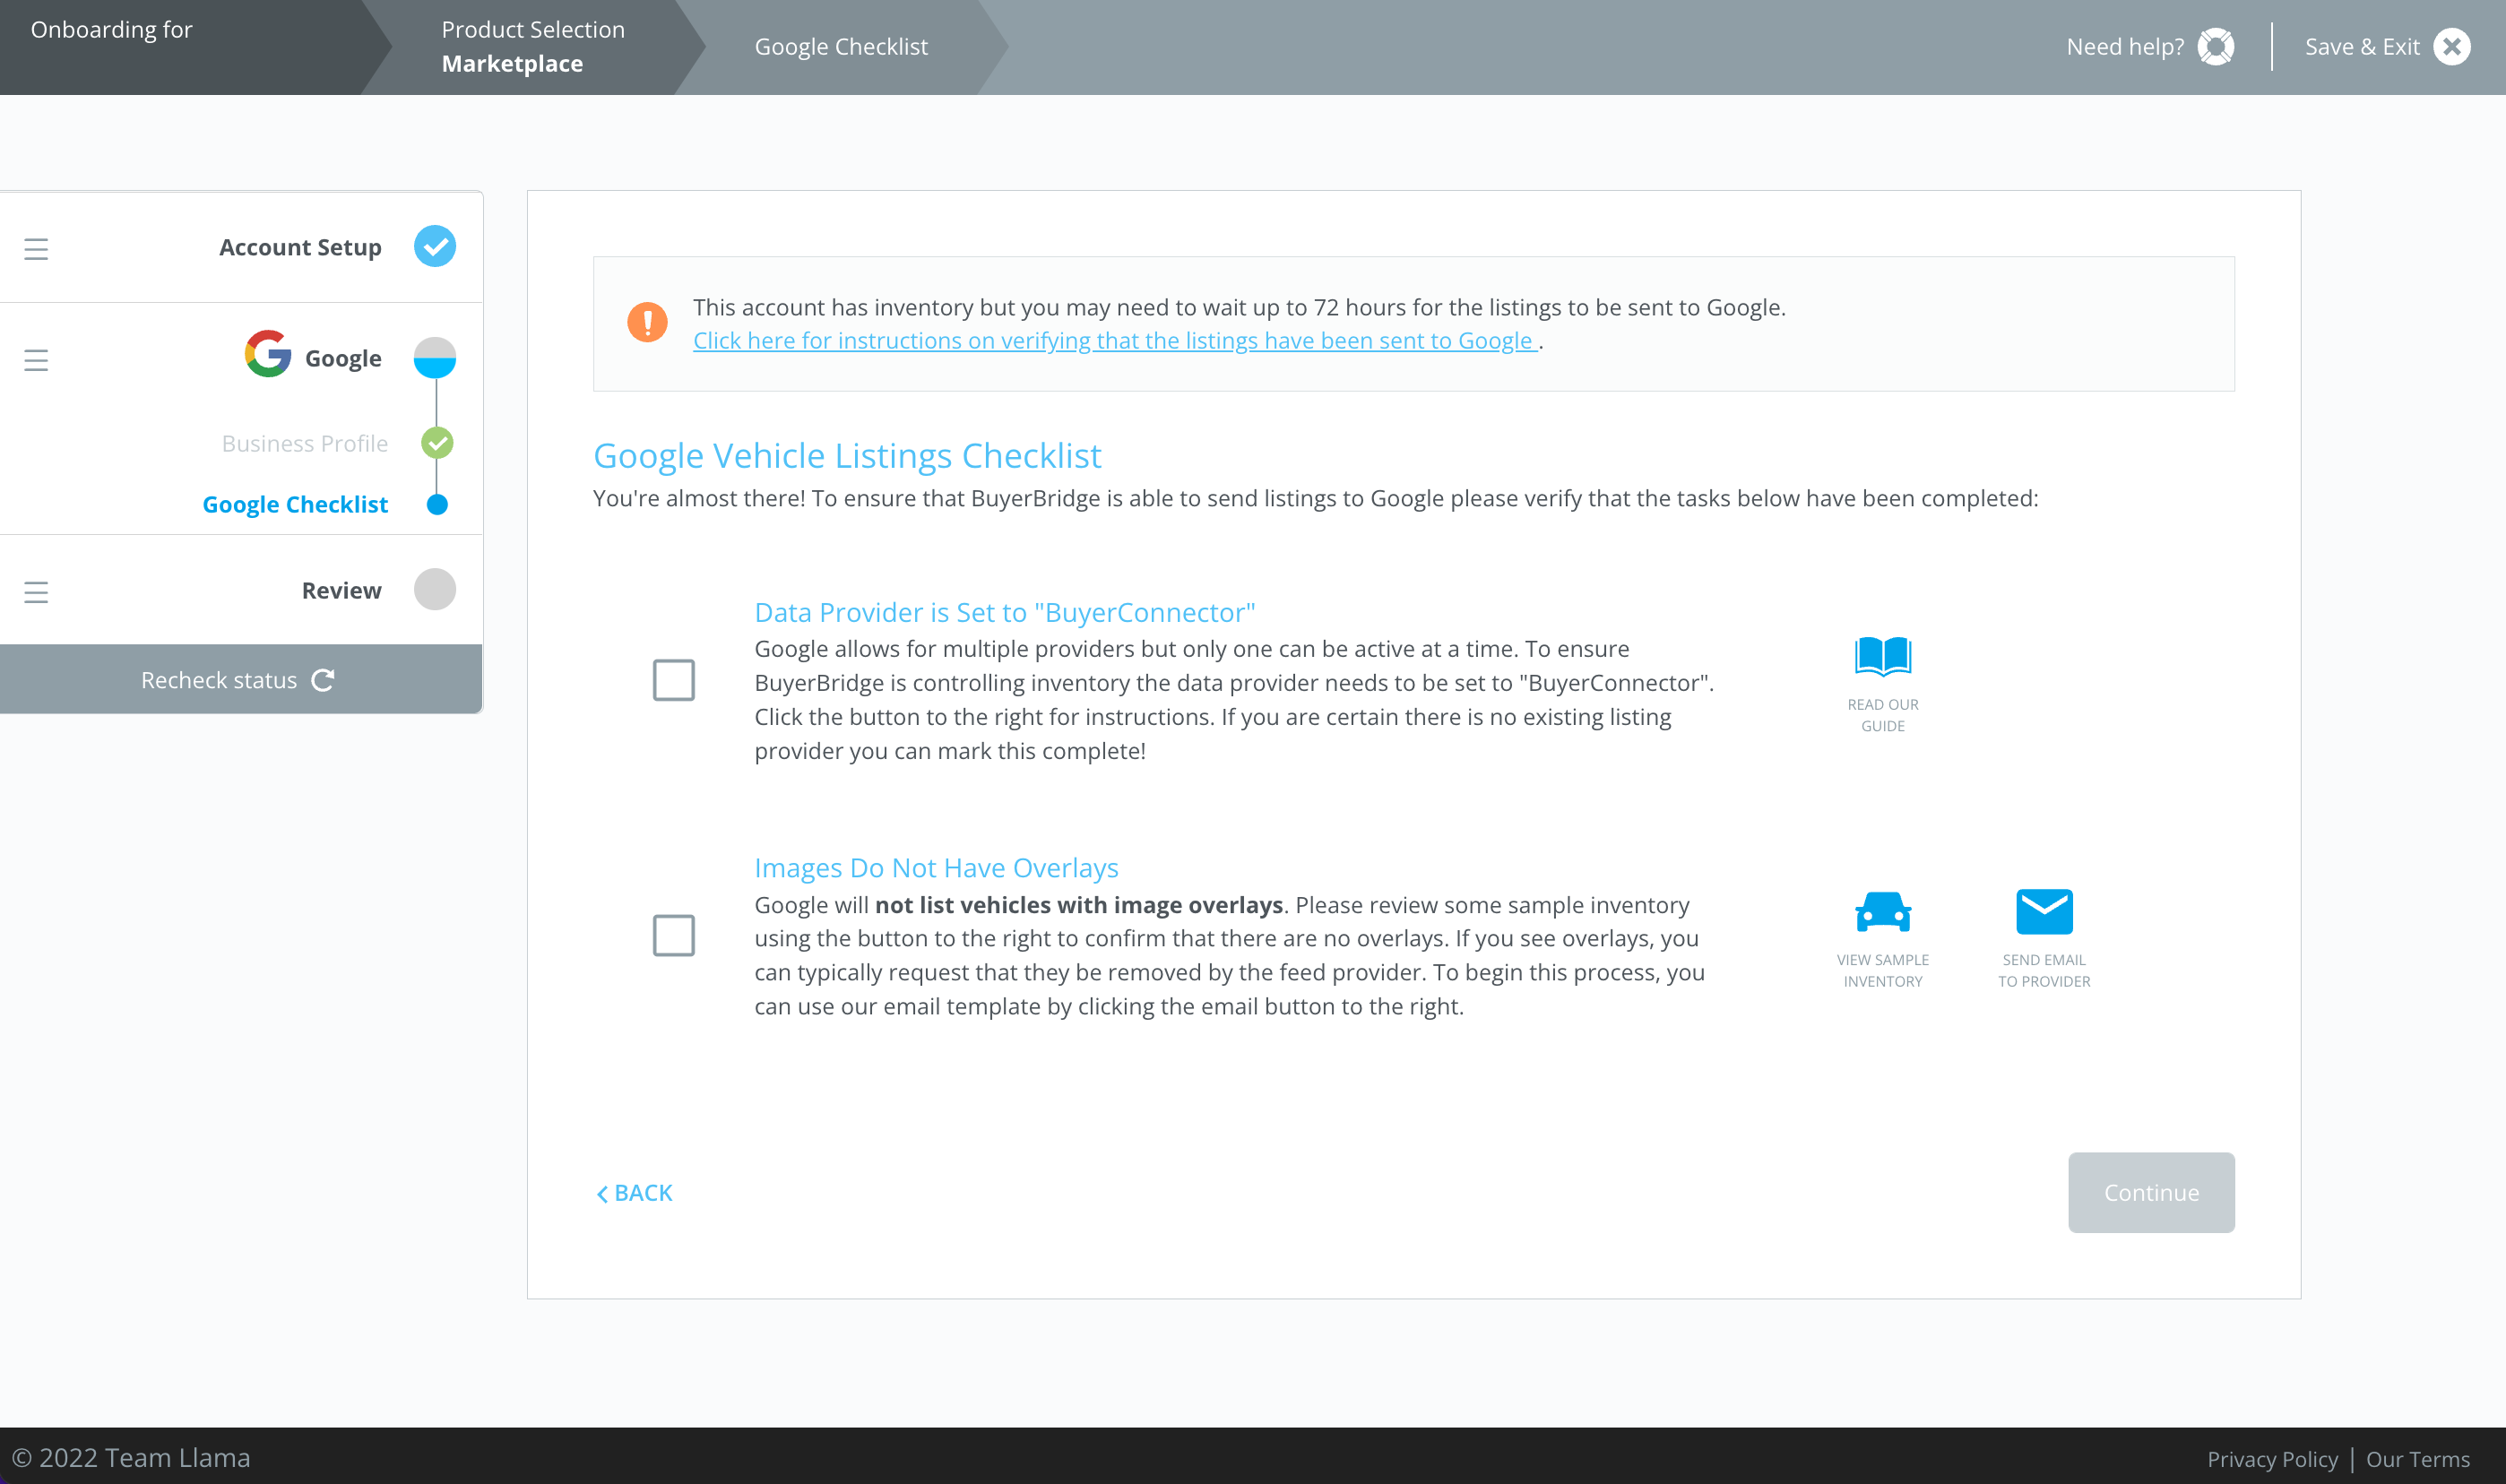Click the hamburger icon beside Google

coord(36,360)
